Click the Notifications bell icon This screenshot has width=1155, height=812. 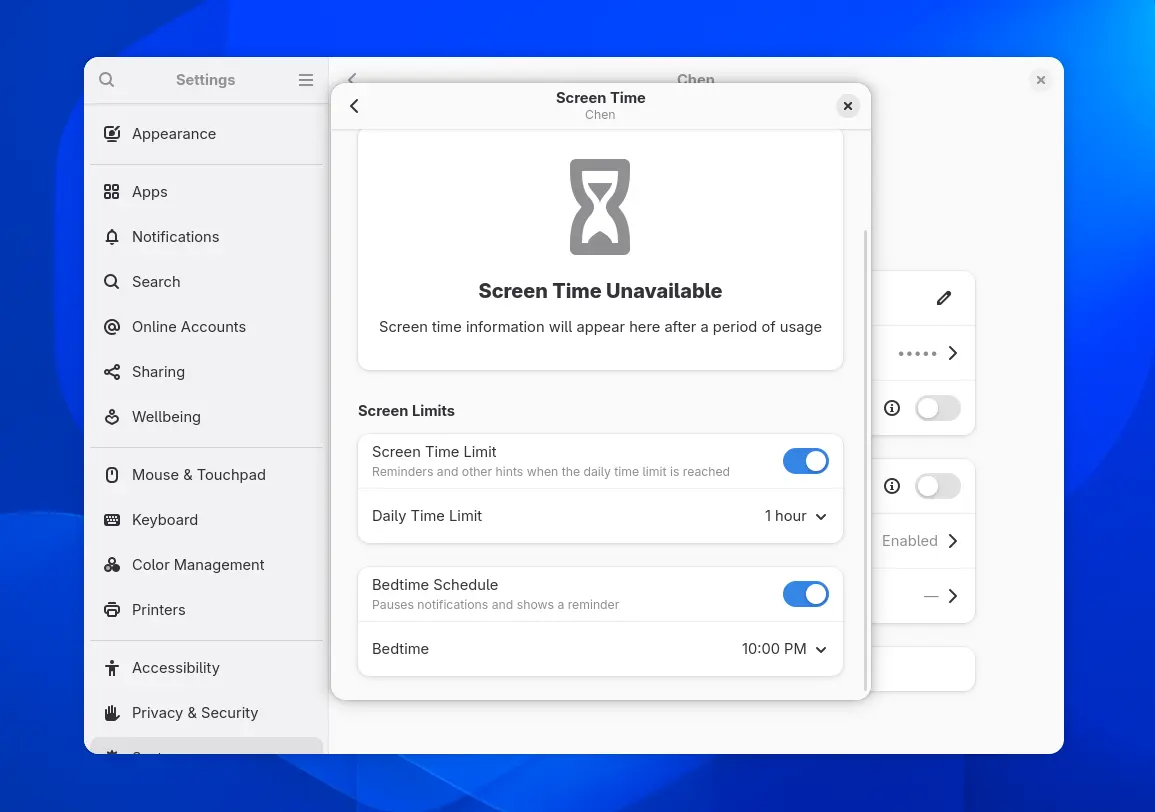[112, 237]
